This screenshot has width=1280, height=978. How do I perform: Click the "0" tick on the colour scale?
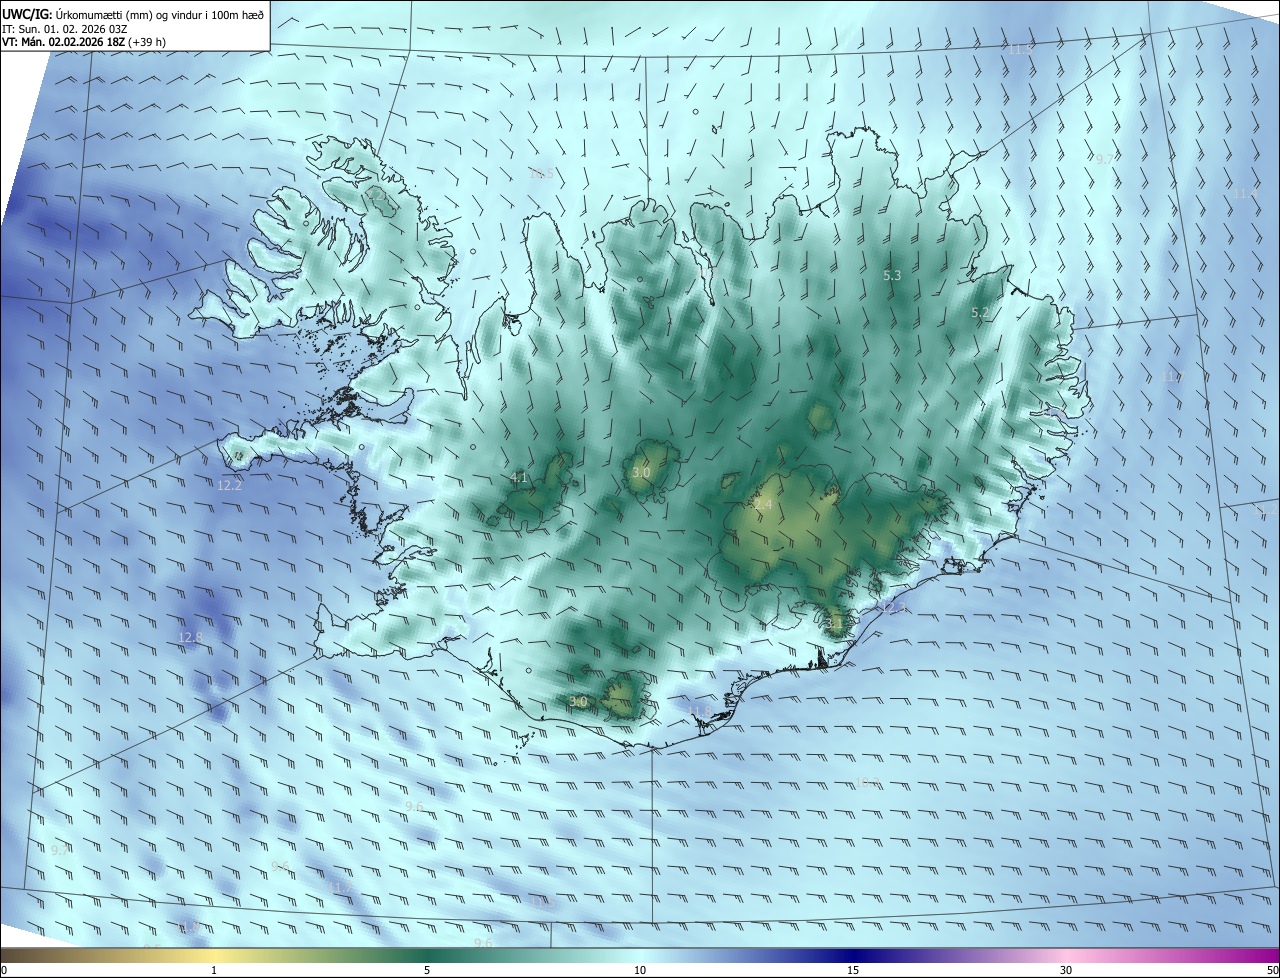[x=4, y=970]
